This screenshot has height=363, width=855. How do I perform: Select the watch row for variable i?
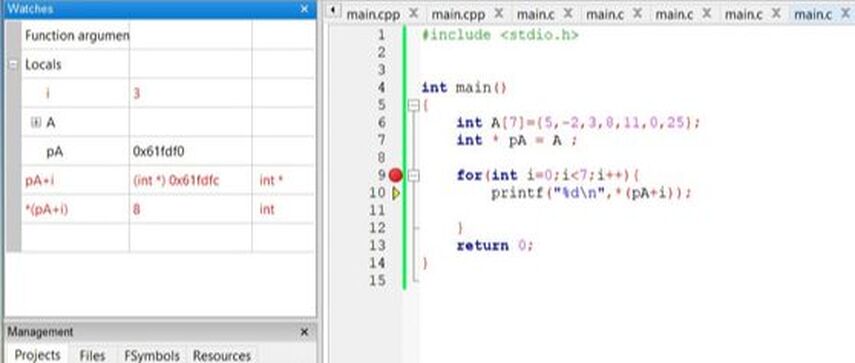point(167,94)
